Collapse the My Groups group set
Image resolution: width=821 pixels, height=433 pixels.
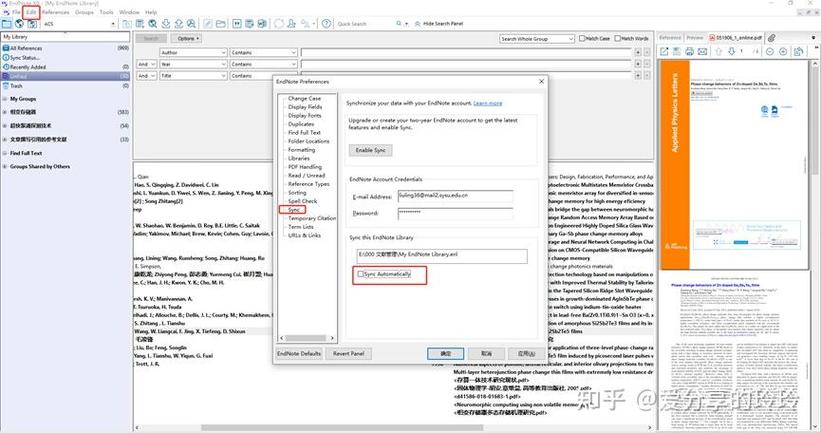pyautogui.click(x=5, y=99)
